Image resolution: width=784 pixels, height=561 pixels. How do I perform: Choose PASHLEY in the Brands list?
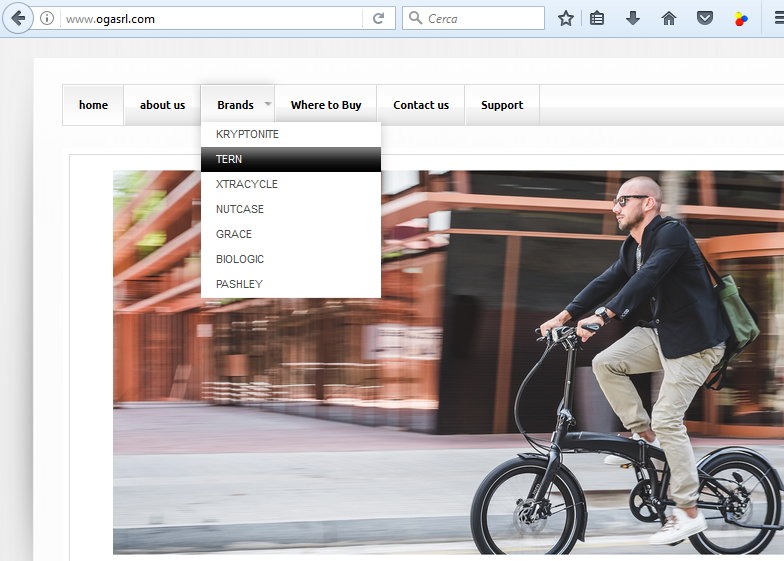pyautogui.click(x=291, y=284)
